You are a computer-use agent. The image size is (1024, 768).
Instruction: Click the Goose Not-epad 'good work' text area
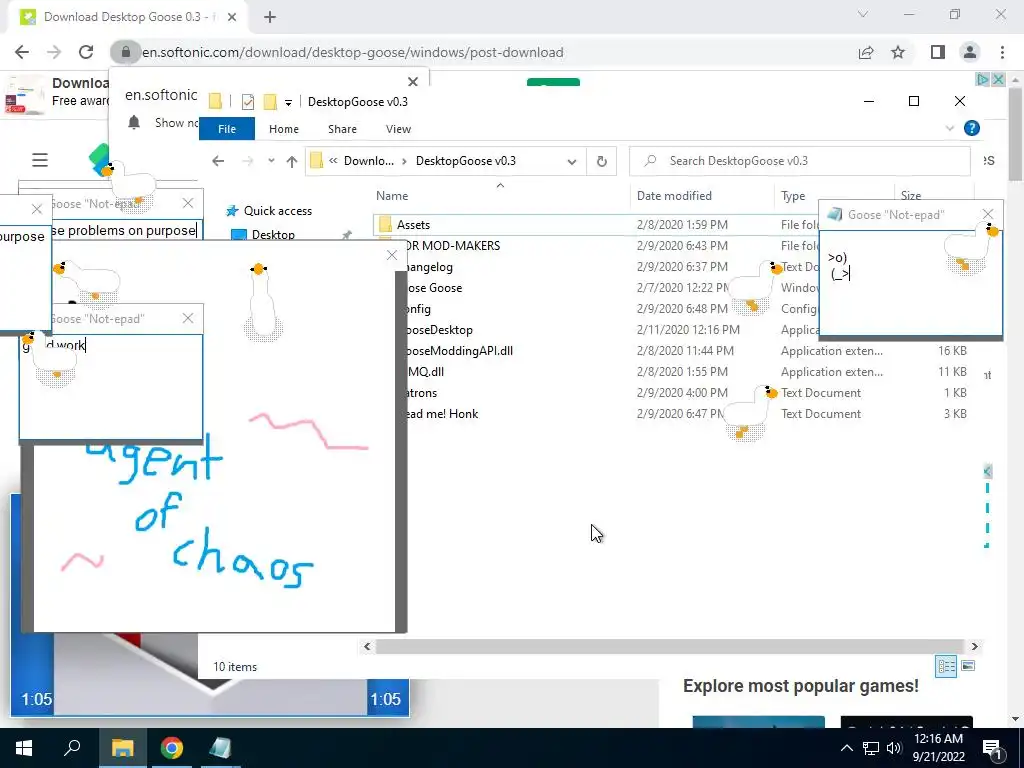pyautogui.click(x=111, y=387)
